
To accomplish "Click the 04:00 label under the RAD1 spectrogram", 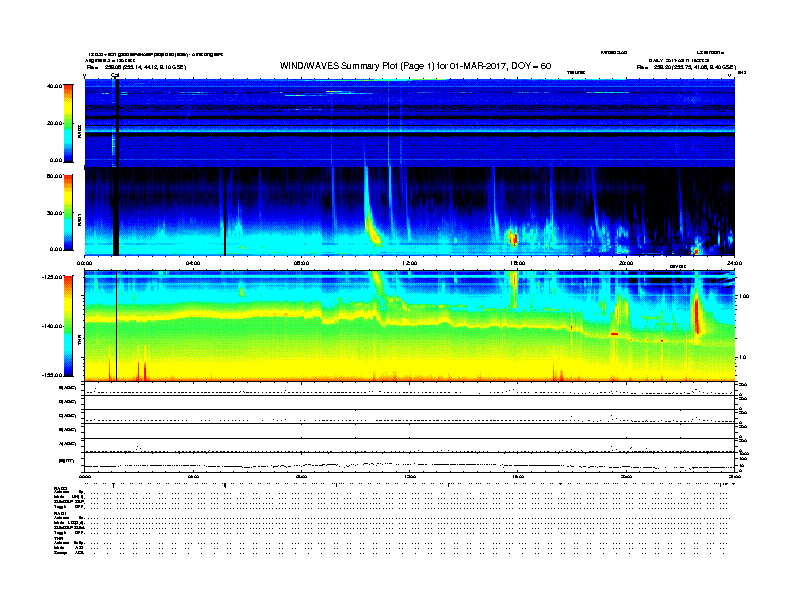I will (x=193, y=263).
